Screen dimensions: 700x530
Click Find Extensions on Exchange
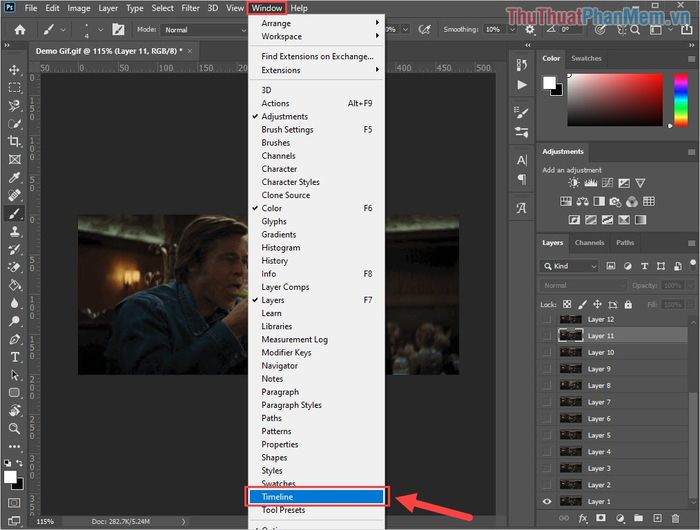point(316,57)
